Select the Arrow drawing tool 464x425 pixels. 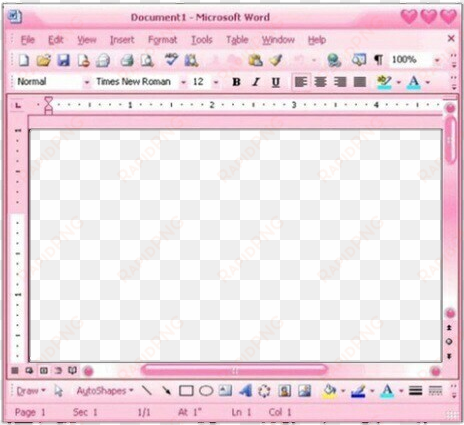[x=166, y=391]
